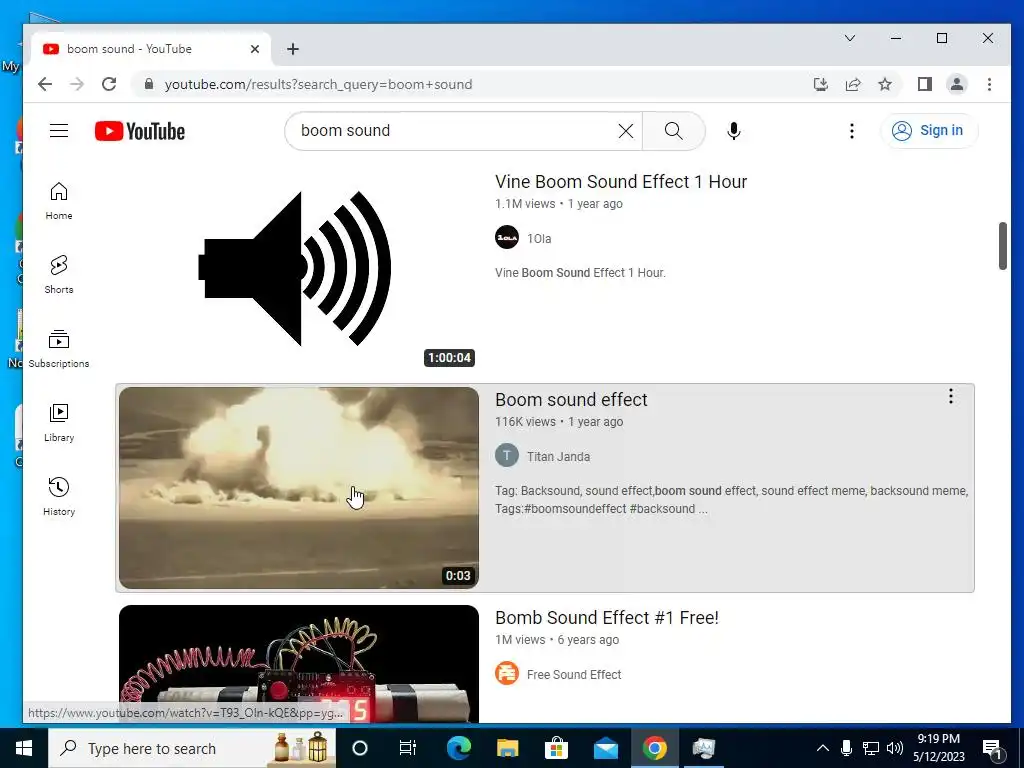Open the 10la channel name

point(539,238)
